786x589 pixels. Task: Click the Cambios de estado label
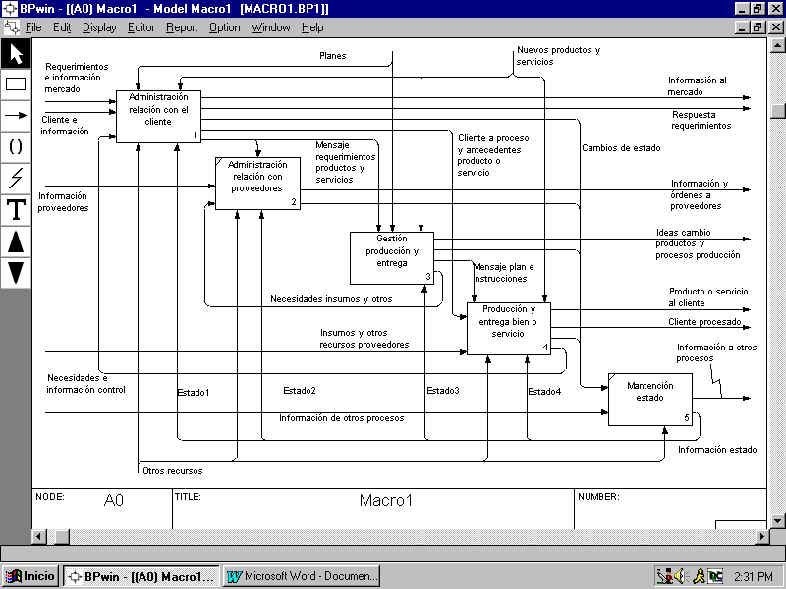click(x=621, y=148)
